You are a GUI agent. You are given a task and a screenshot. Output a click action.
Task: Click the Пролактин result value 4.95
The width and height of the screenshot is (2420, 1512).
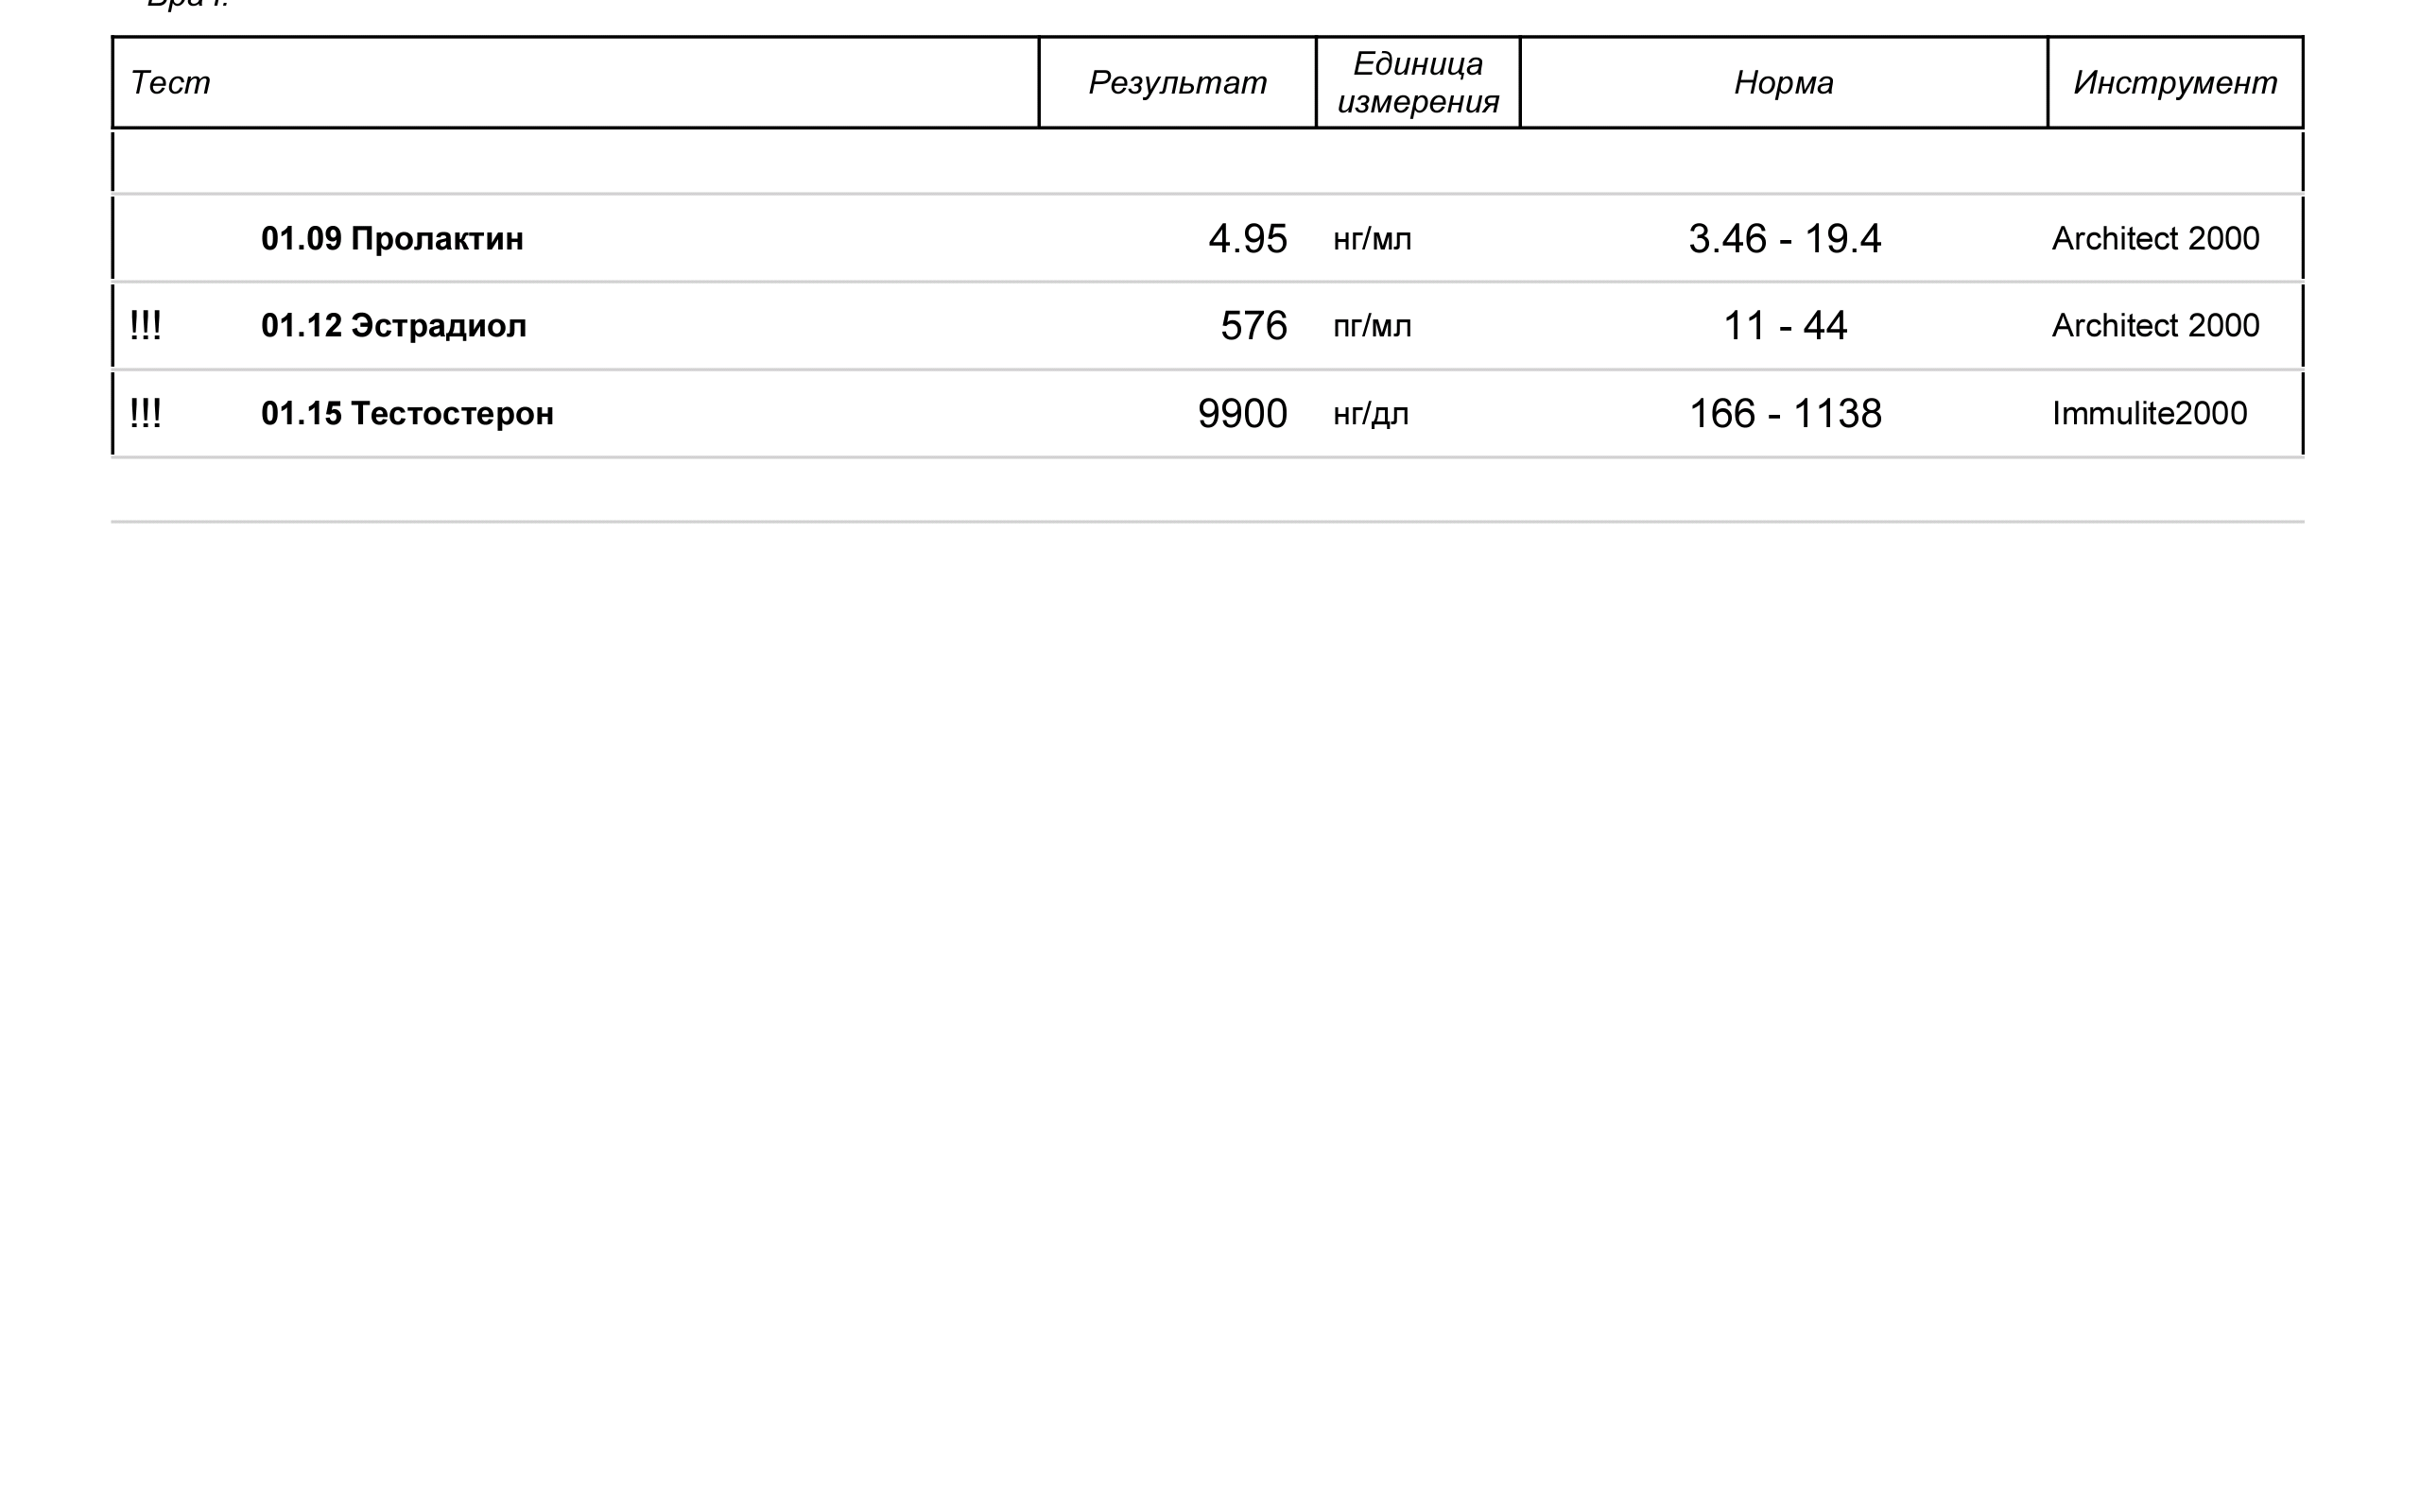point(1247,239)
